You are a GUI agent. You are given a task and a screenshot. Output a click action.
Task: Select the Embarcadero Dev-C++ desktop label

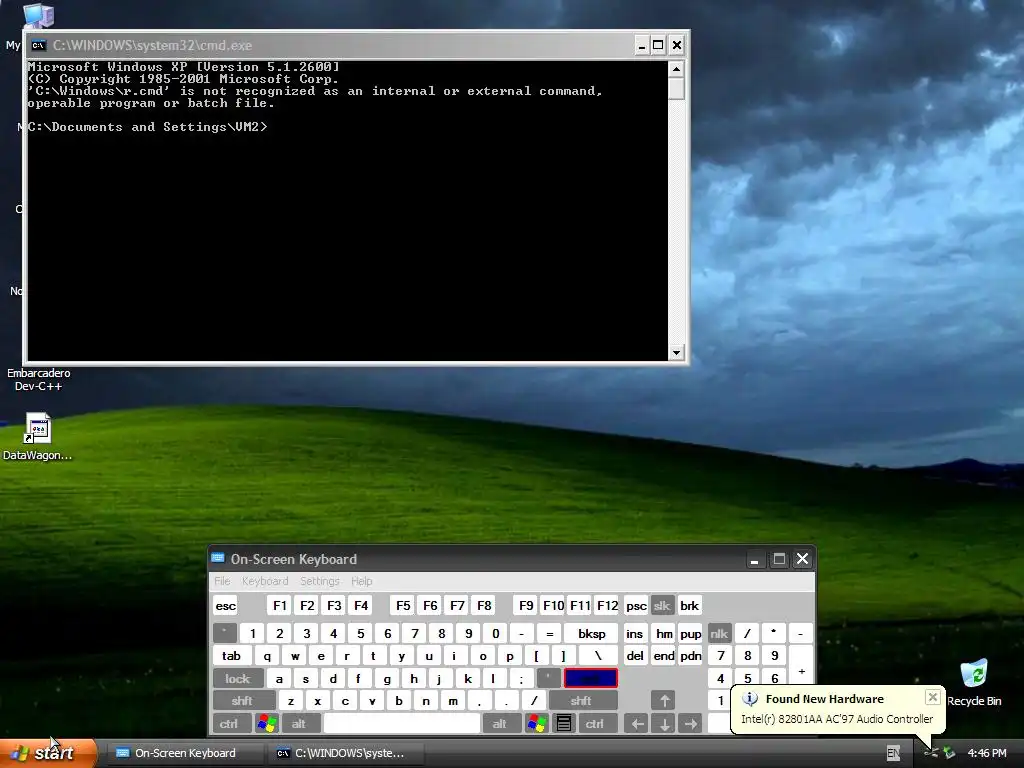39,379
